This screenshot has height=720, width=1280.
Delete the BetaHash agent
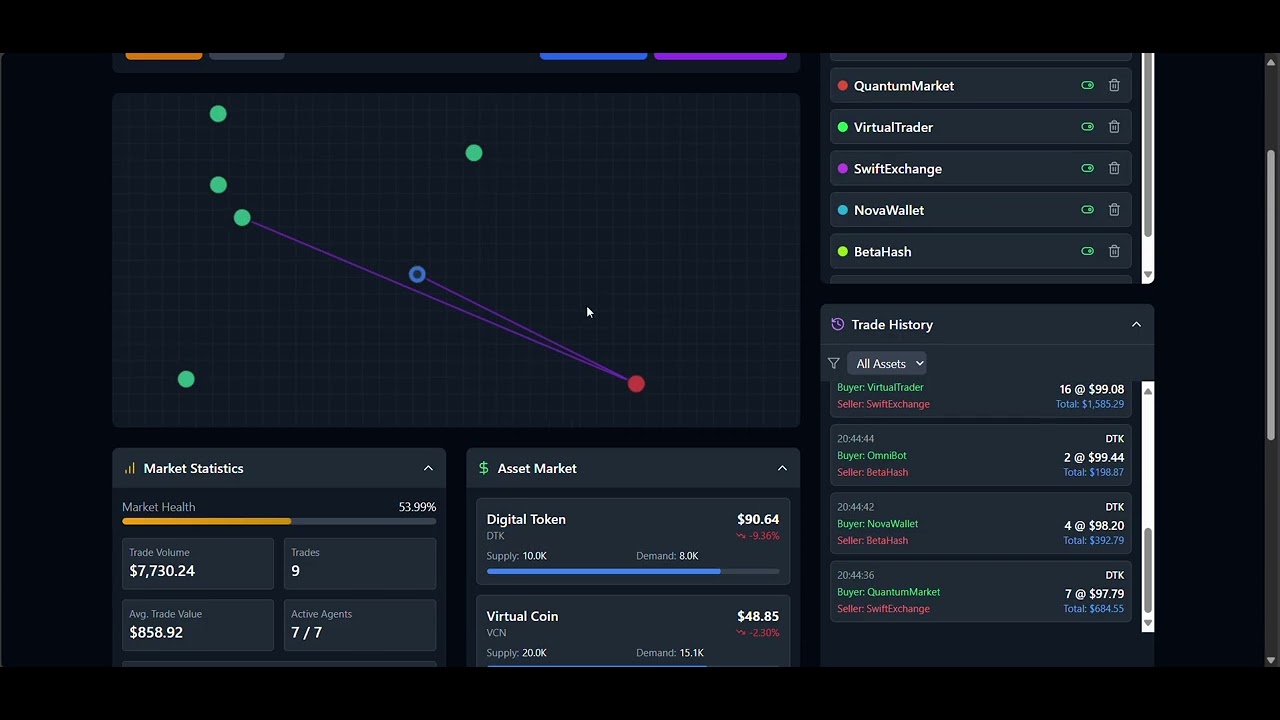[1114, 252]
